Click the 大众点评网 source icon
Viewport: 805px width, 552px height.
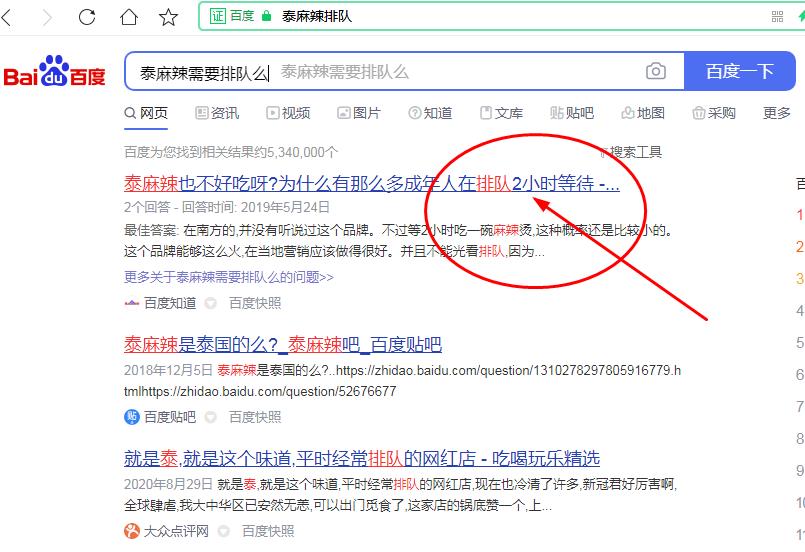(132, 531)
